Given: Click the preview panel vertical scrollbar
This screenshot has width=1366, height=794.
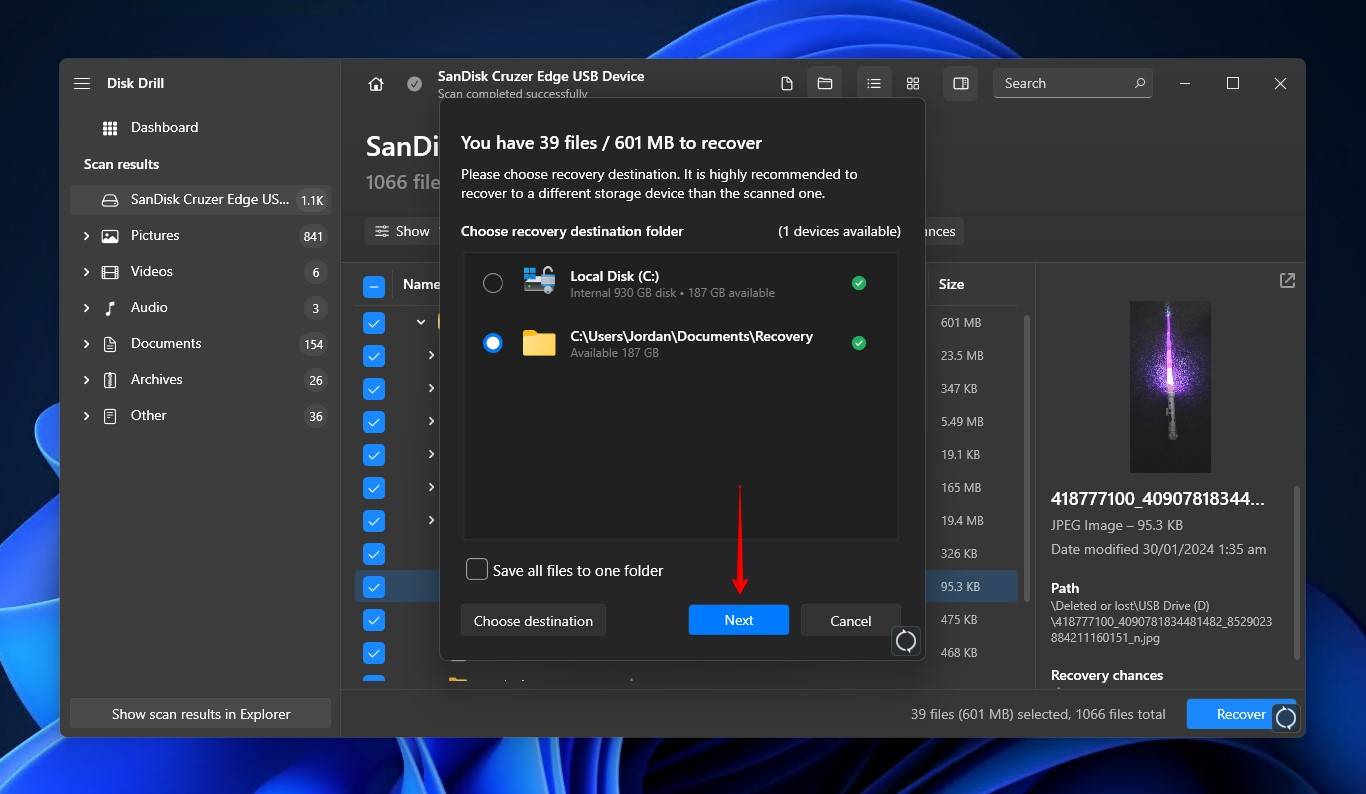Looking at the screenshot, I should tap(1298, 572).
